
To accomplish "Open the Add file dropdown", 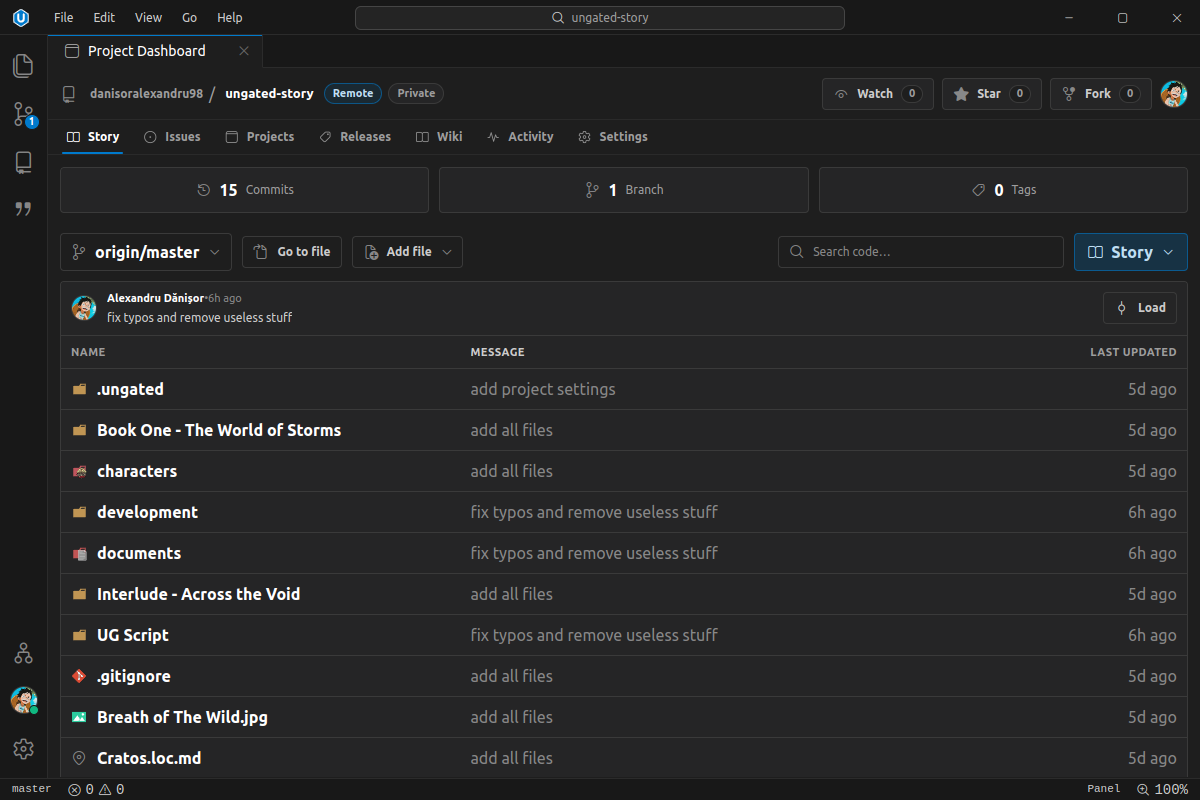I will [407, 252].
